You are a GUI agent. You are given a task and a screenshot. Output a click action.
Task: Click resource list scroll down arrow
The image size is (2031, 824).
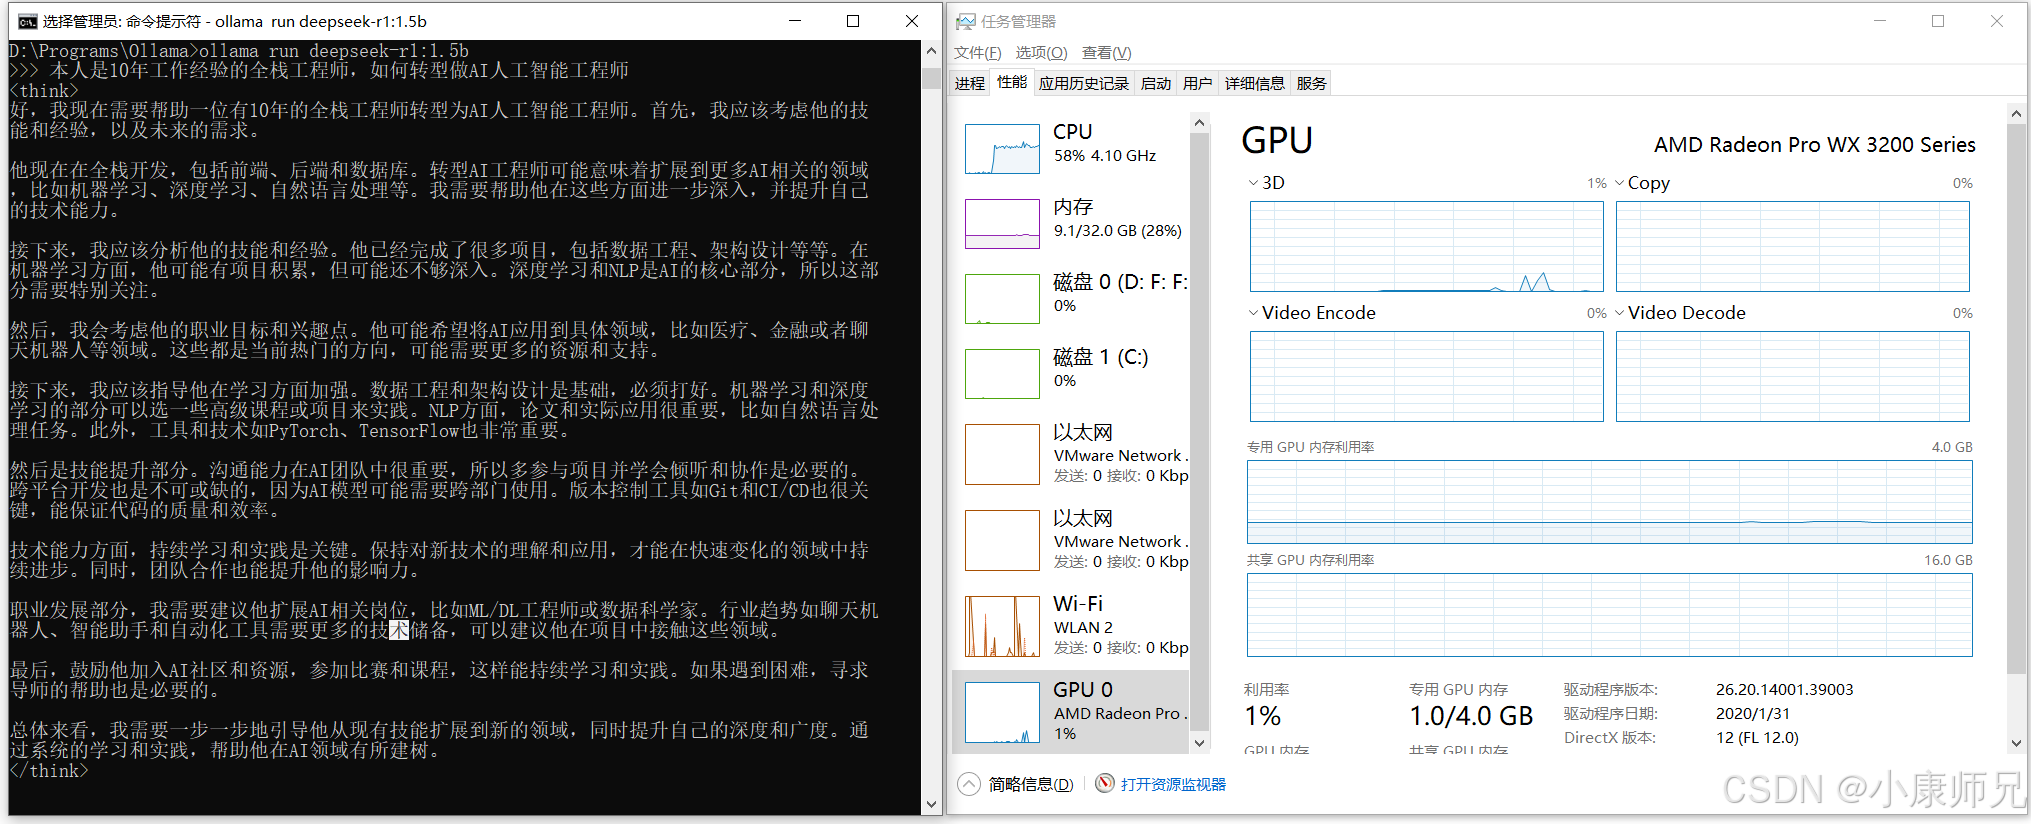click(x=1199, y=743)
